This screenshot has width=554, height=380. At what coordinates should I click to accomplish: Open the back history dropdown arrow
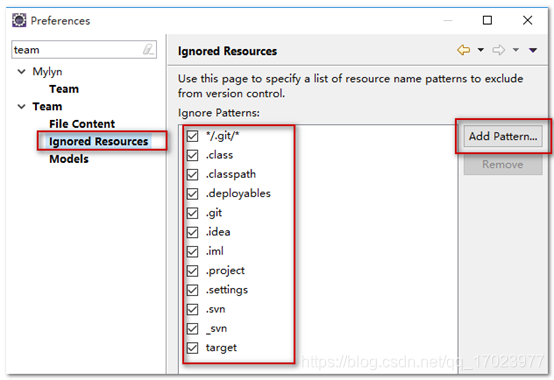click(481, 50)
